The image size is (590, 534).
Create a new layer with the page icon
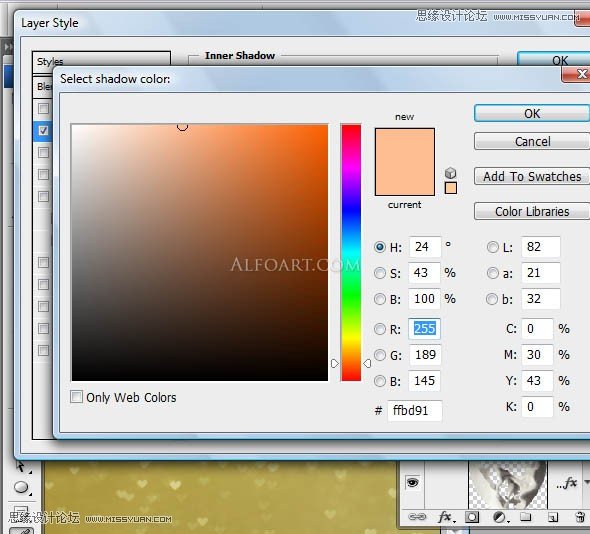point(553,517)
